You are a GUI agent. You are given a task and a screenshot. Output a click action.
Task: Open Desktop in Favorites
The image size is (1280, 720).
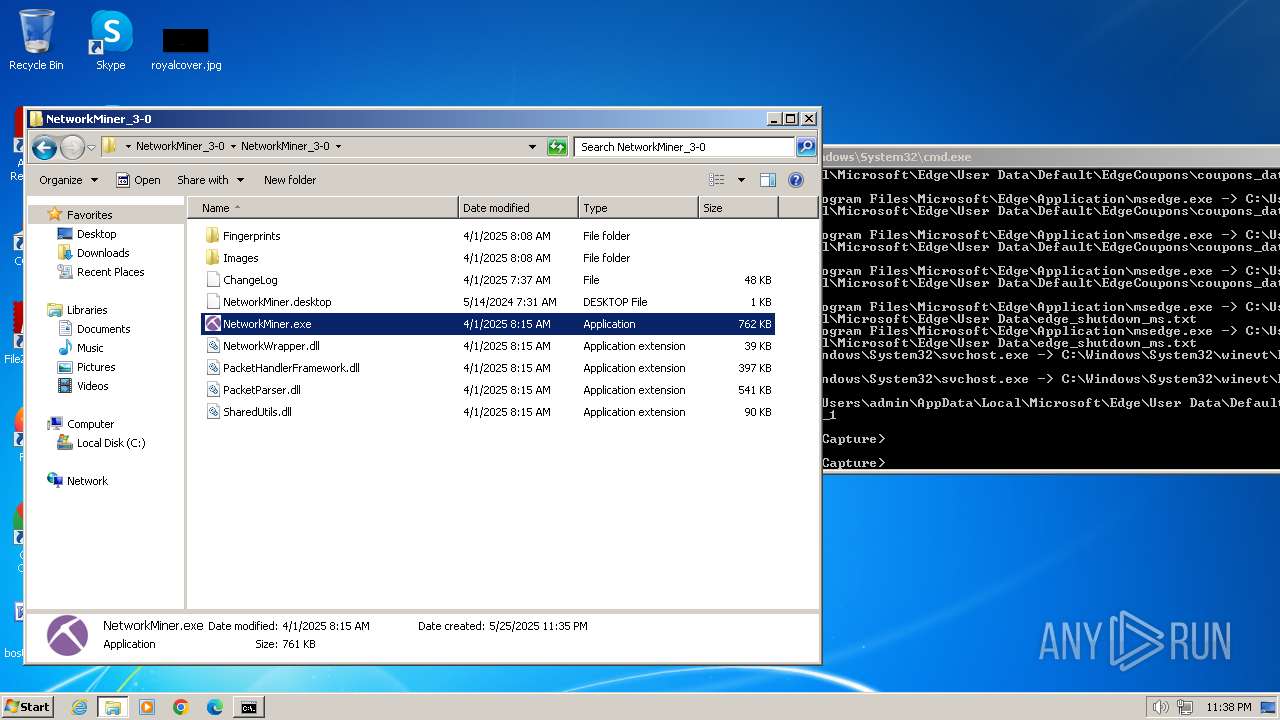tap(96, 234)
